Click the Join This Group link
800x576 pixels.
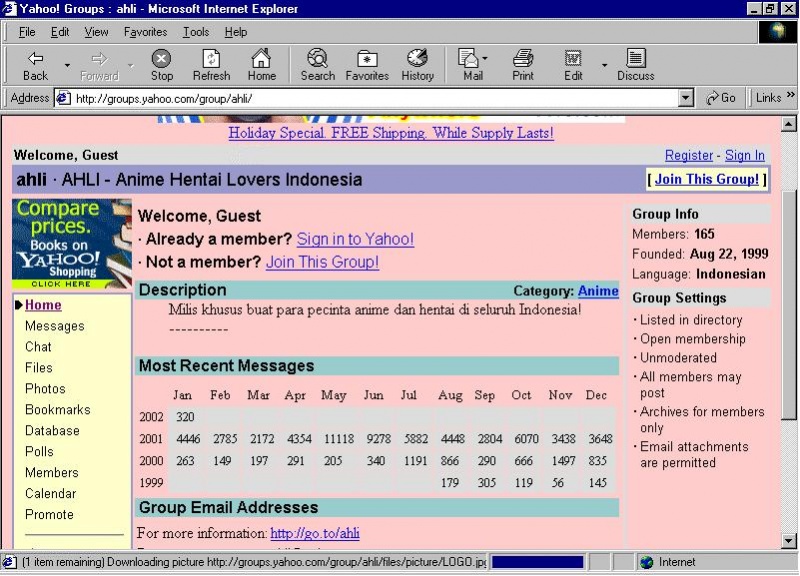click(707, 179)
